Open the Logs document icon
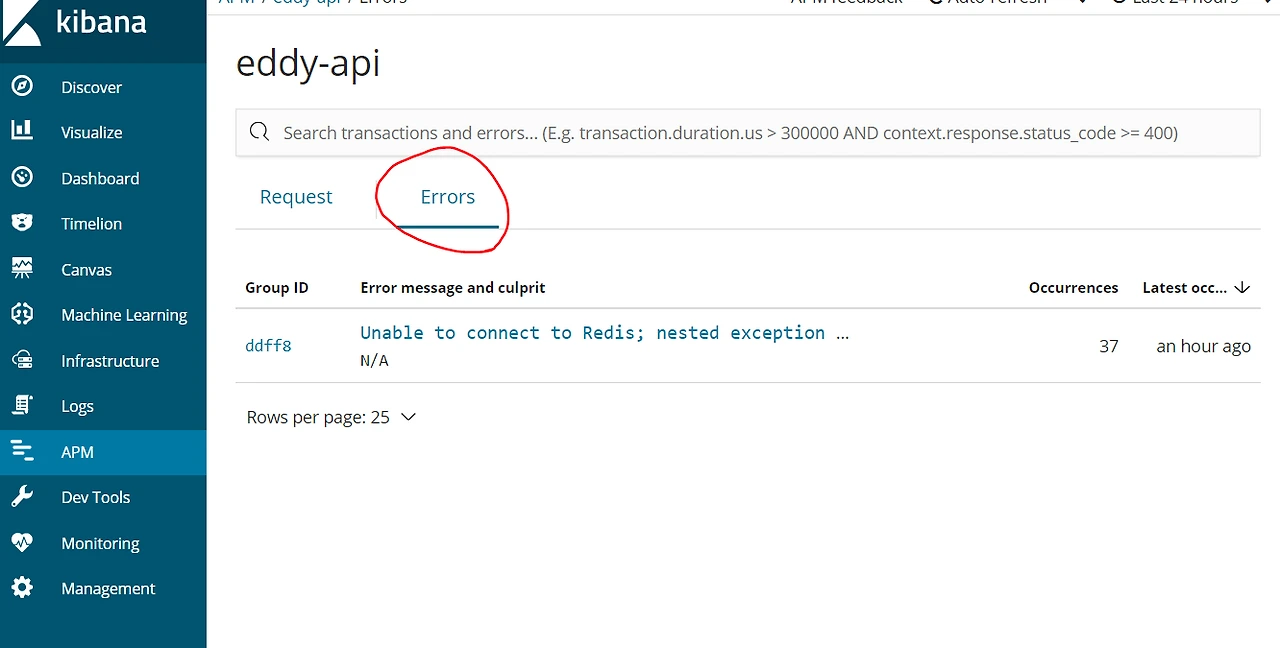 coord(22,405)
